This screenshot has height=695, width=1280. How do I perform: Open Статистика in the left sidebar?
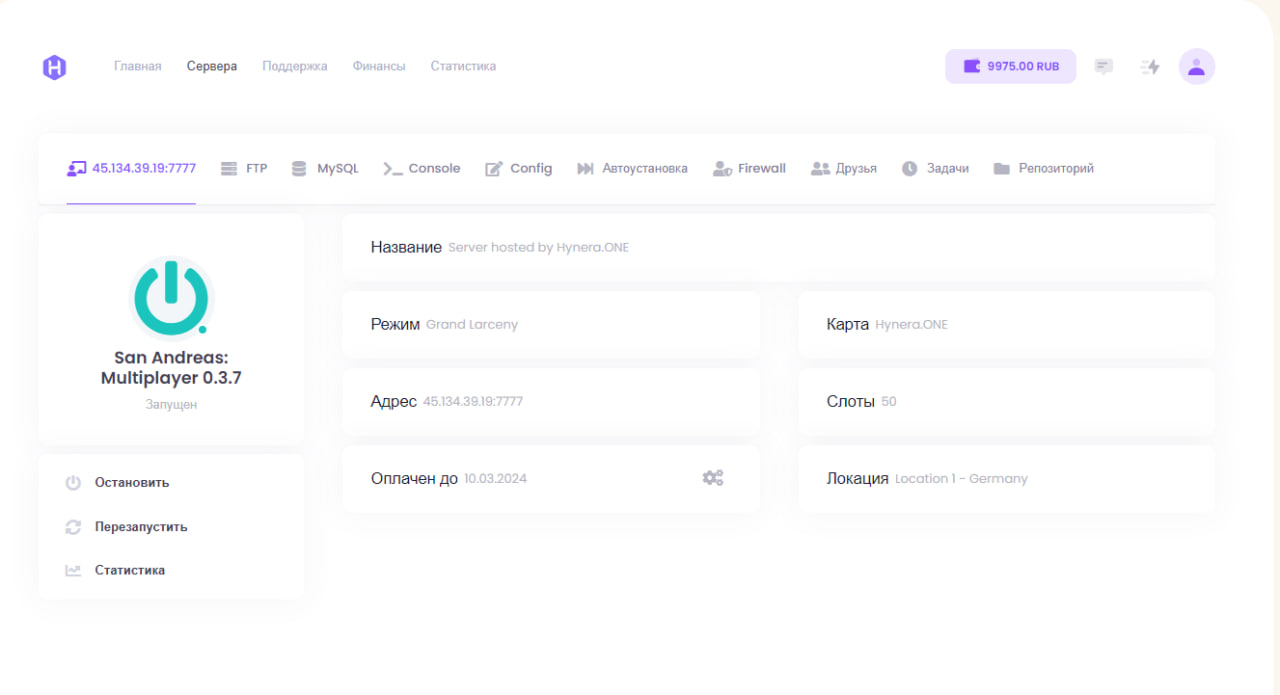(129, 570)
